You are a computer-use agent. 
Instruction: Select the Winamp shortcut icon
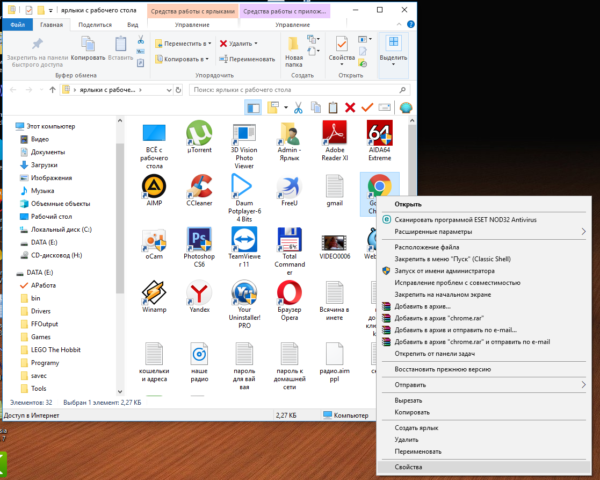pos(154,292)
